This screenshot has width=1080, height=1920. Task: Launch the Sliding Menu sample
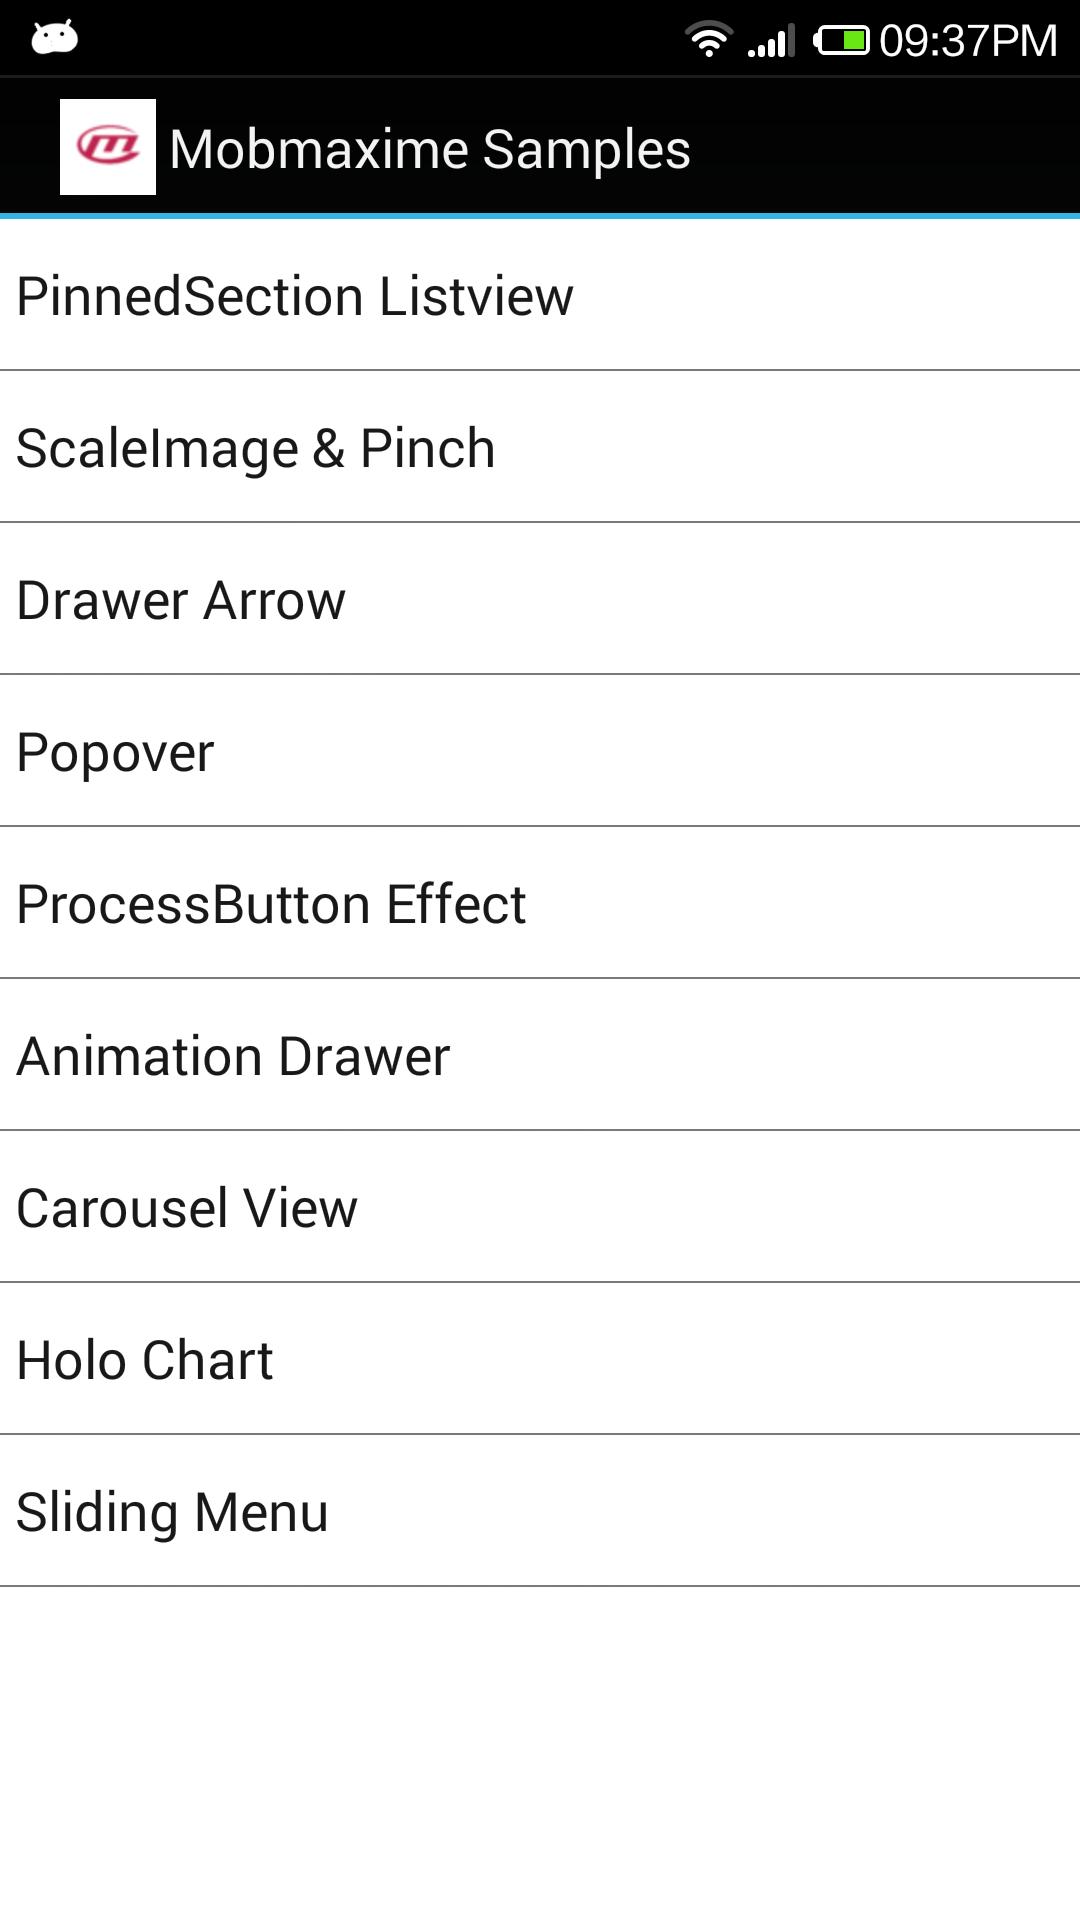click(x=171, y=1512)
